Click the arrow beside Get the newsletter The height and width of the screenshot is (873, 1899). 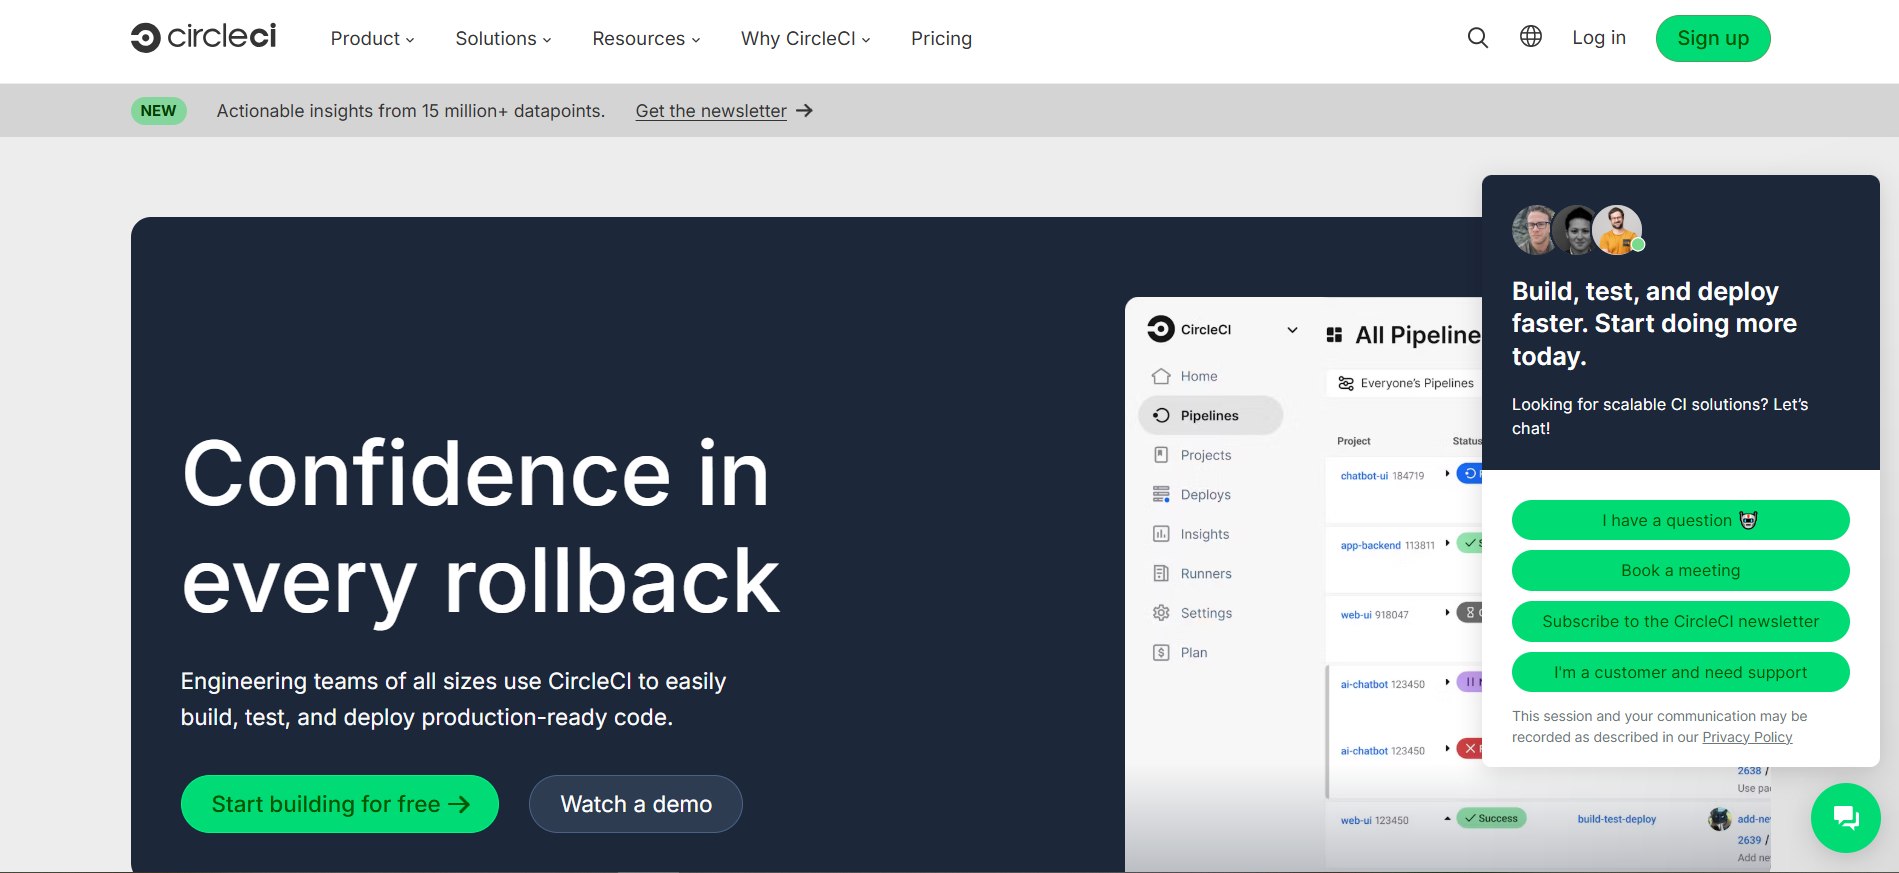tap(804, 111)
